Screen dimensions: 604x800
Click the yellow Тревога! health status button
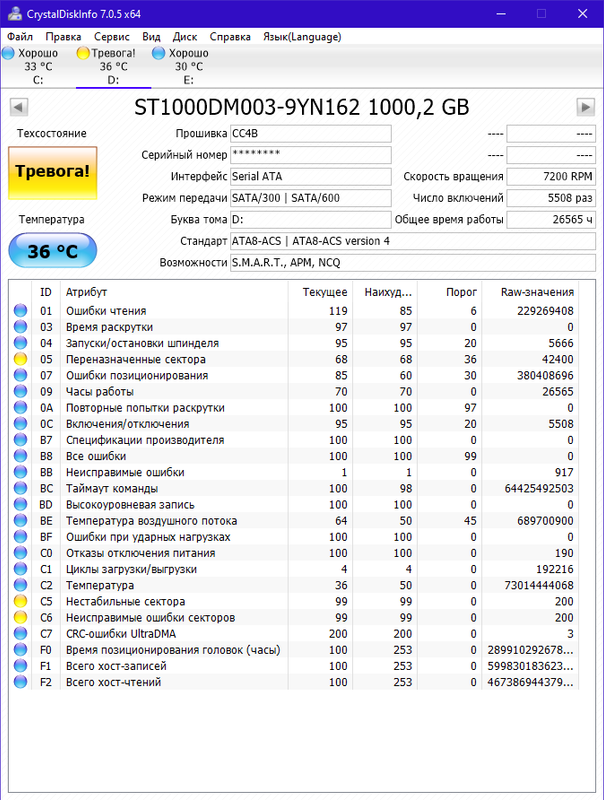53,172
